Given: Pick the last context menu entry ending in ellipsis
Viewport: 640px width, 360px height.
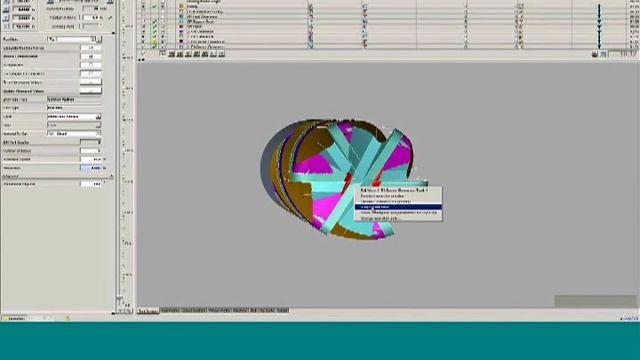Looking at the screenshot, I should click(398, 218).
